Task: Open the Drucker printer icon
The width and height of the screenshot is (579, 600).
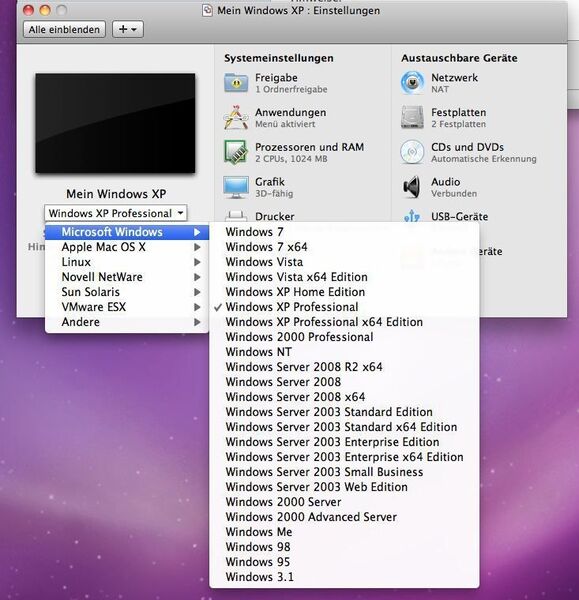Action: pyautogui.click(x=236, y=216)
